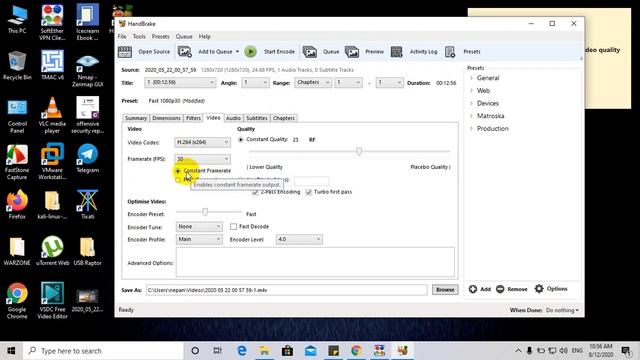The image size is (640, 360).
Task: Select FastStone Capture desktop icon
Action: point(17,162)
